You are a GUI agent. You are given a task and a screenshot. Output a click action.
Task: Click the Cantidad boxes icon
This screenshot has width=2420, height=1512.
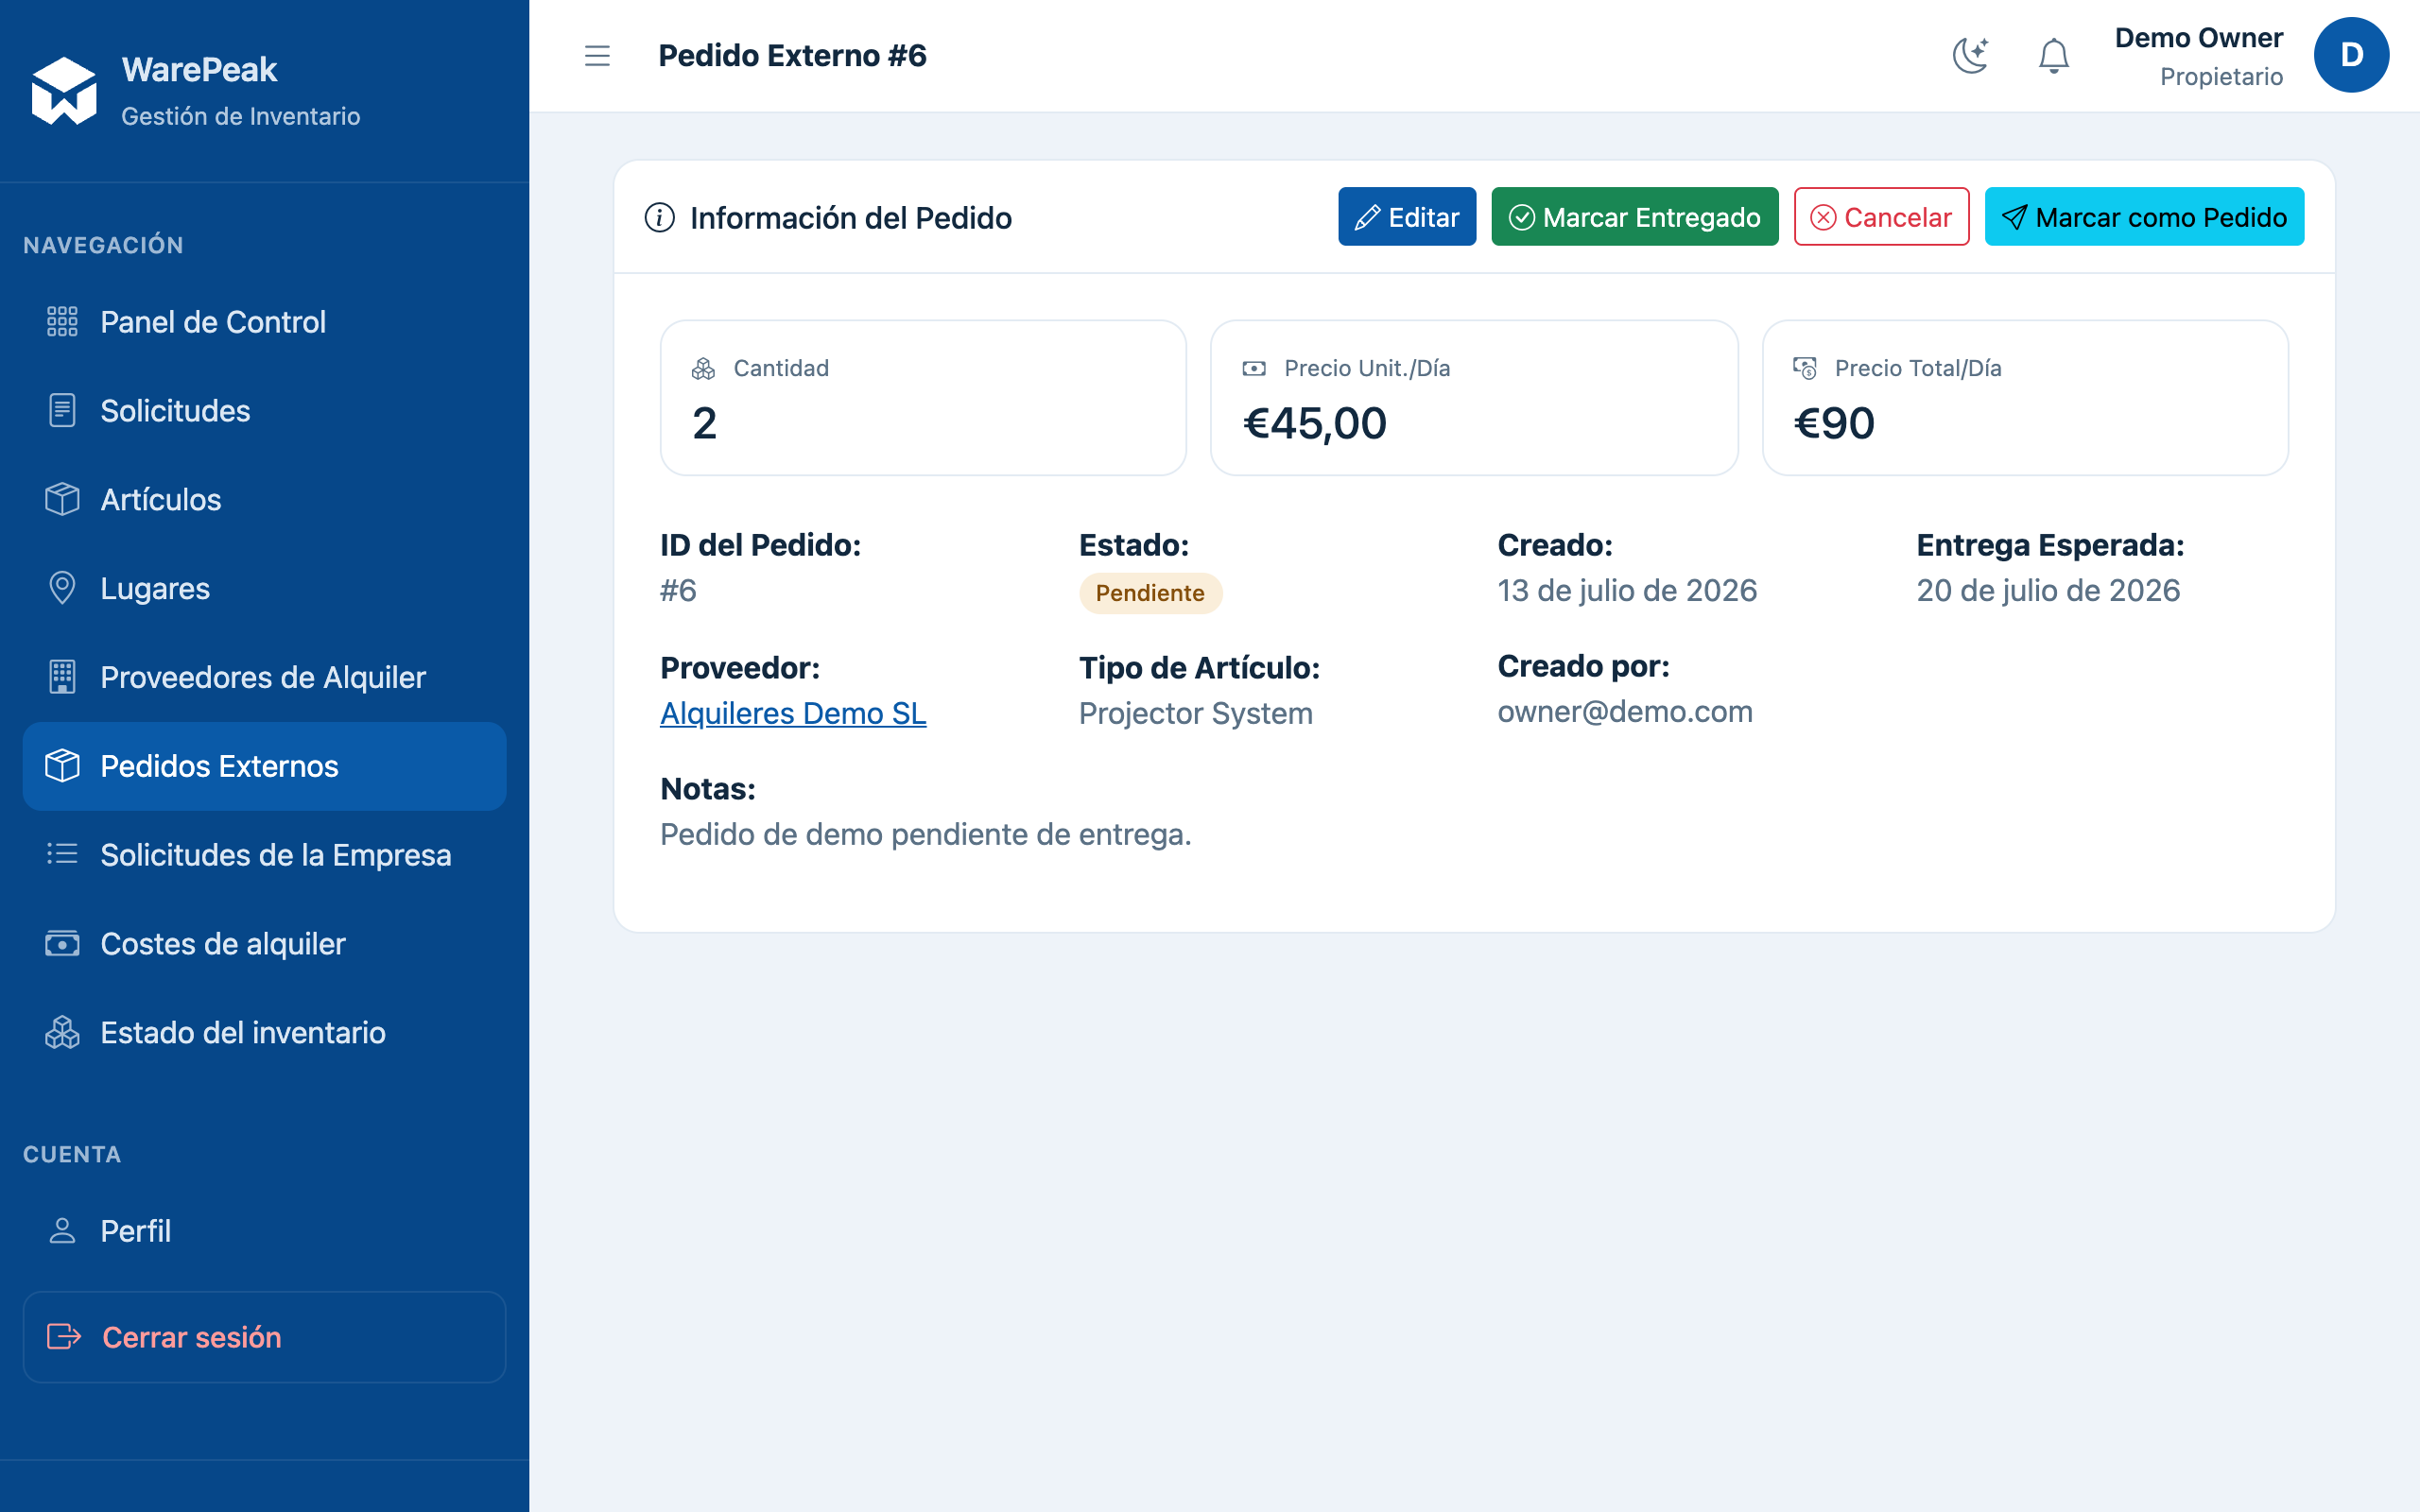coord(703,369)
